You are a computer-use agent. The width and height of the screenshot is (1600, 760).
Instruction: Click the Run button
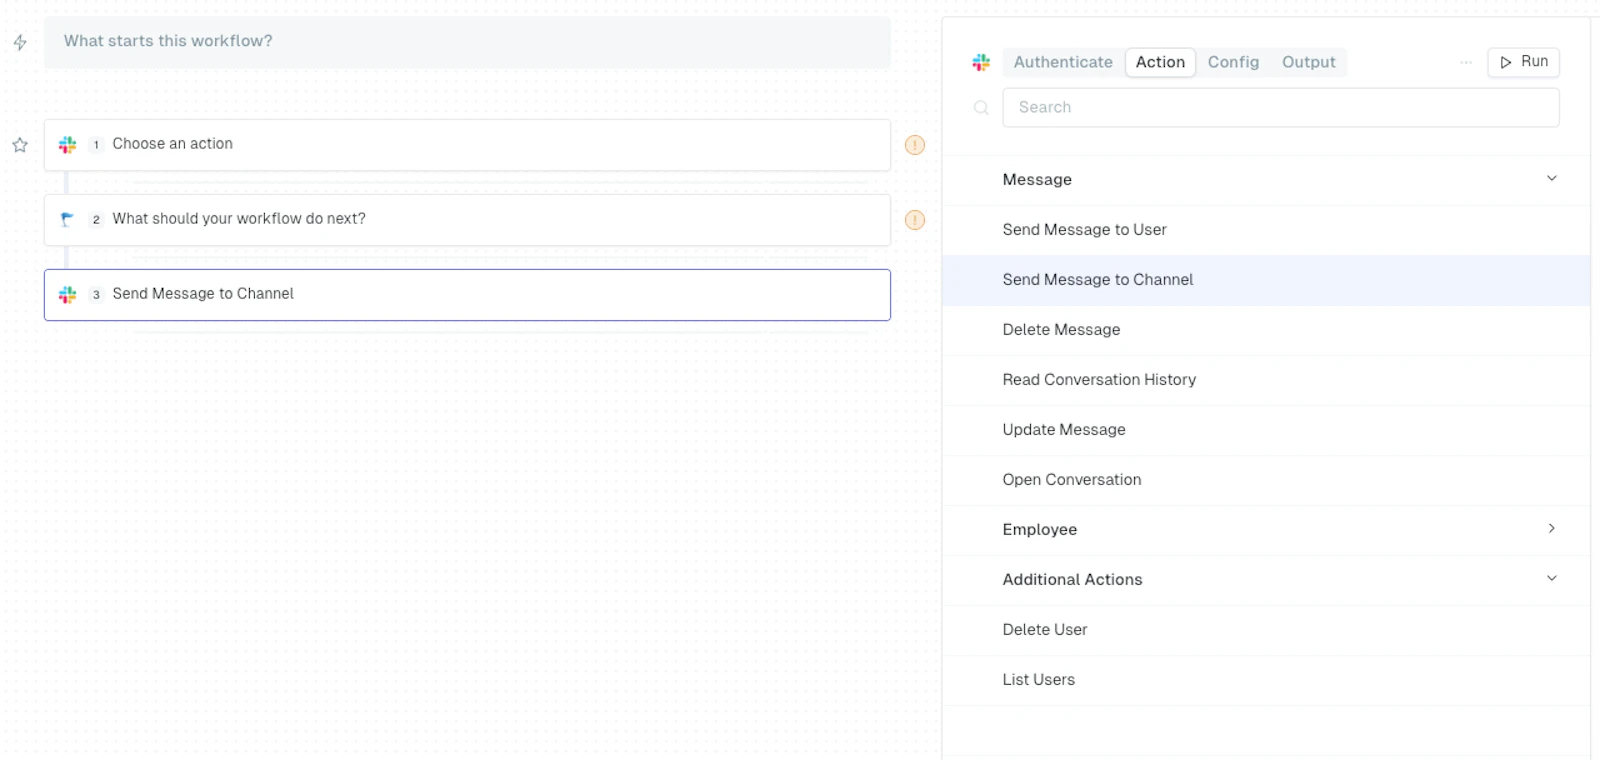coord(1523,62)
